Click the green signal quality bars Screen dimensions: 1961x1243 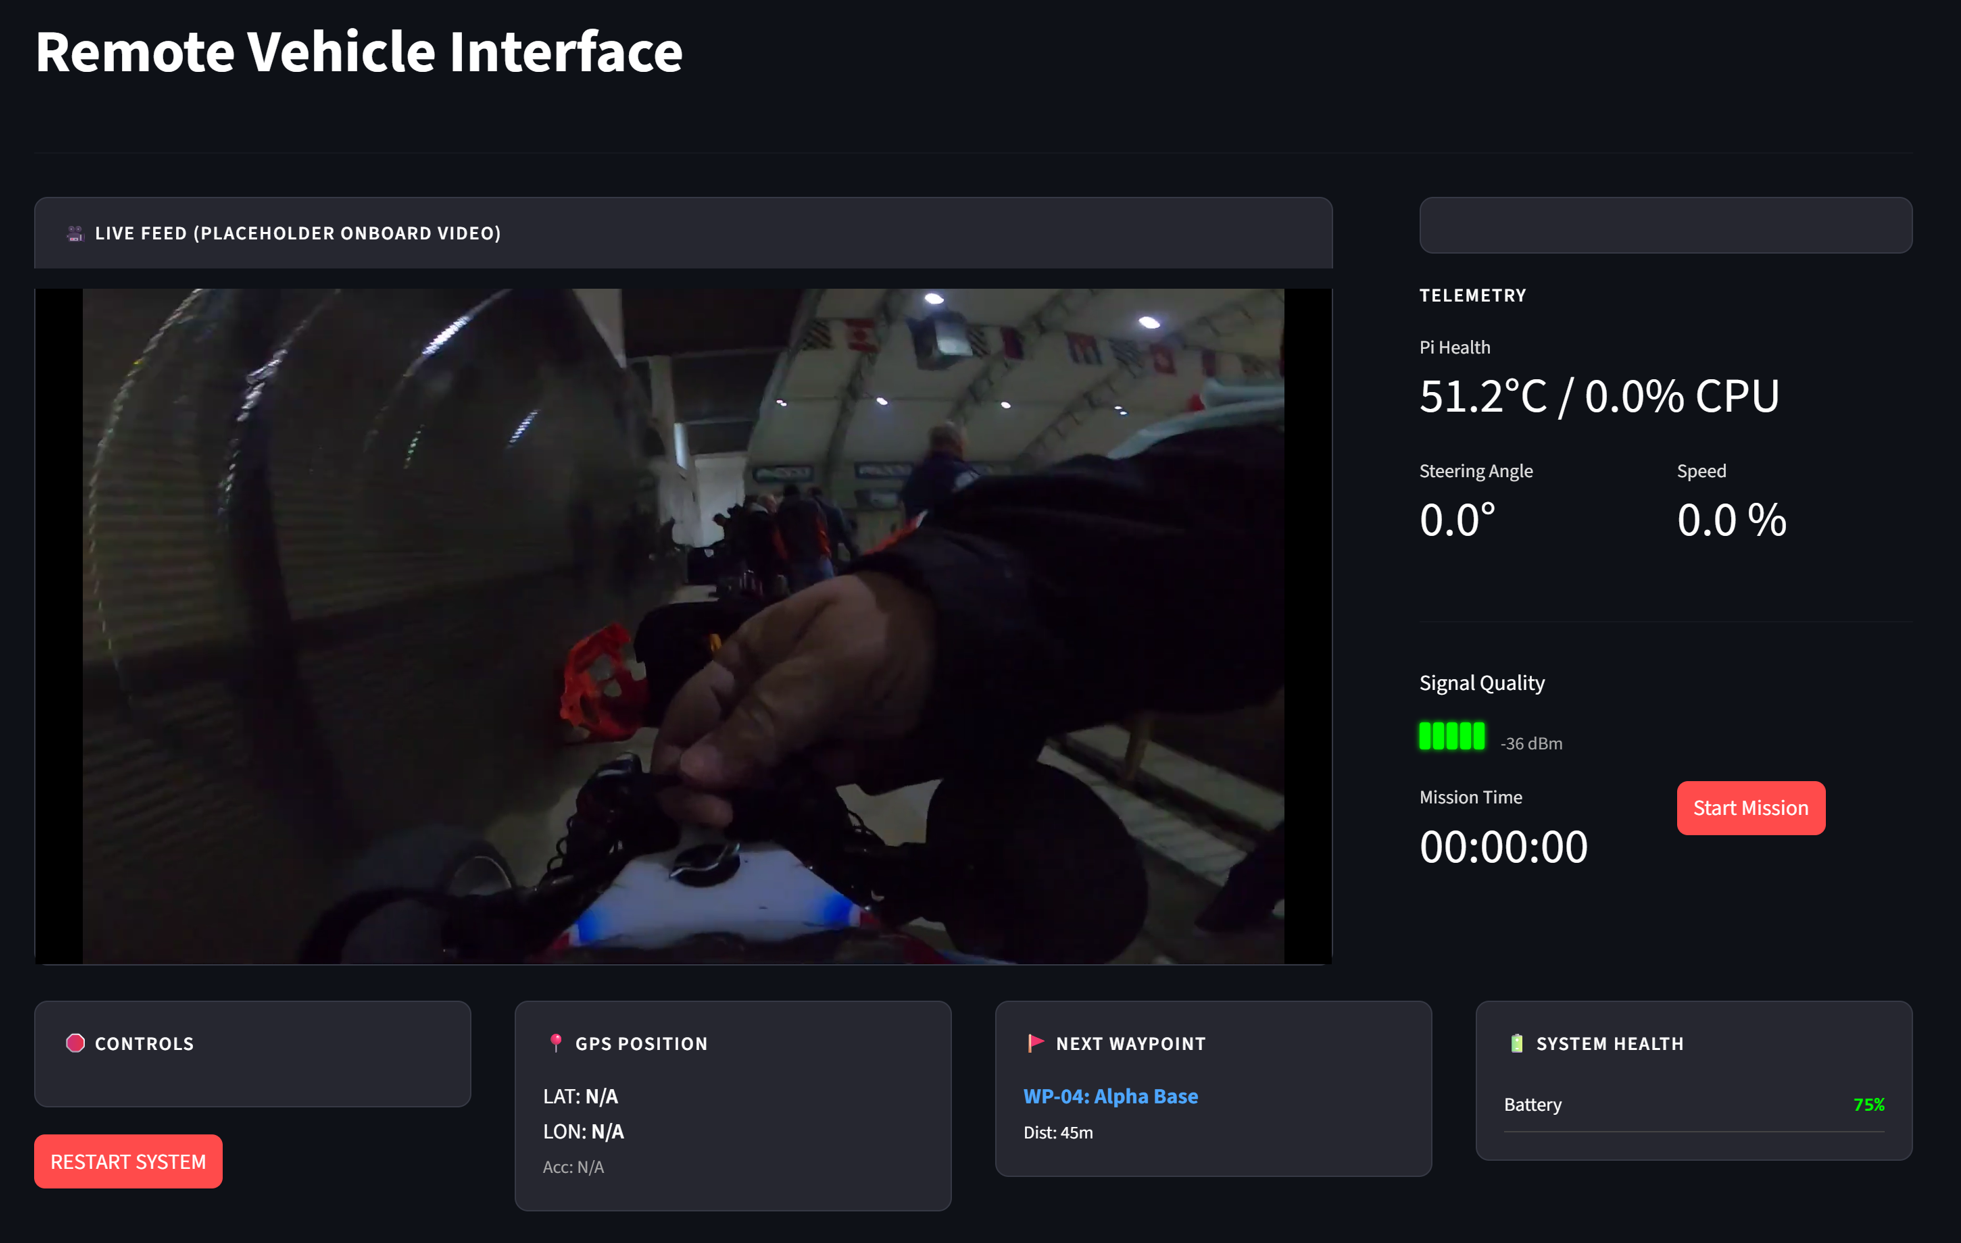pyautogui.click(x=1451, y=736)
